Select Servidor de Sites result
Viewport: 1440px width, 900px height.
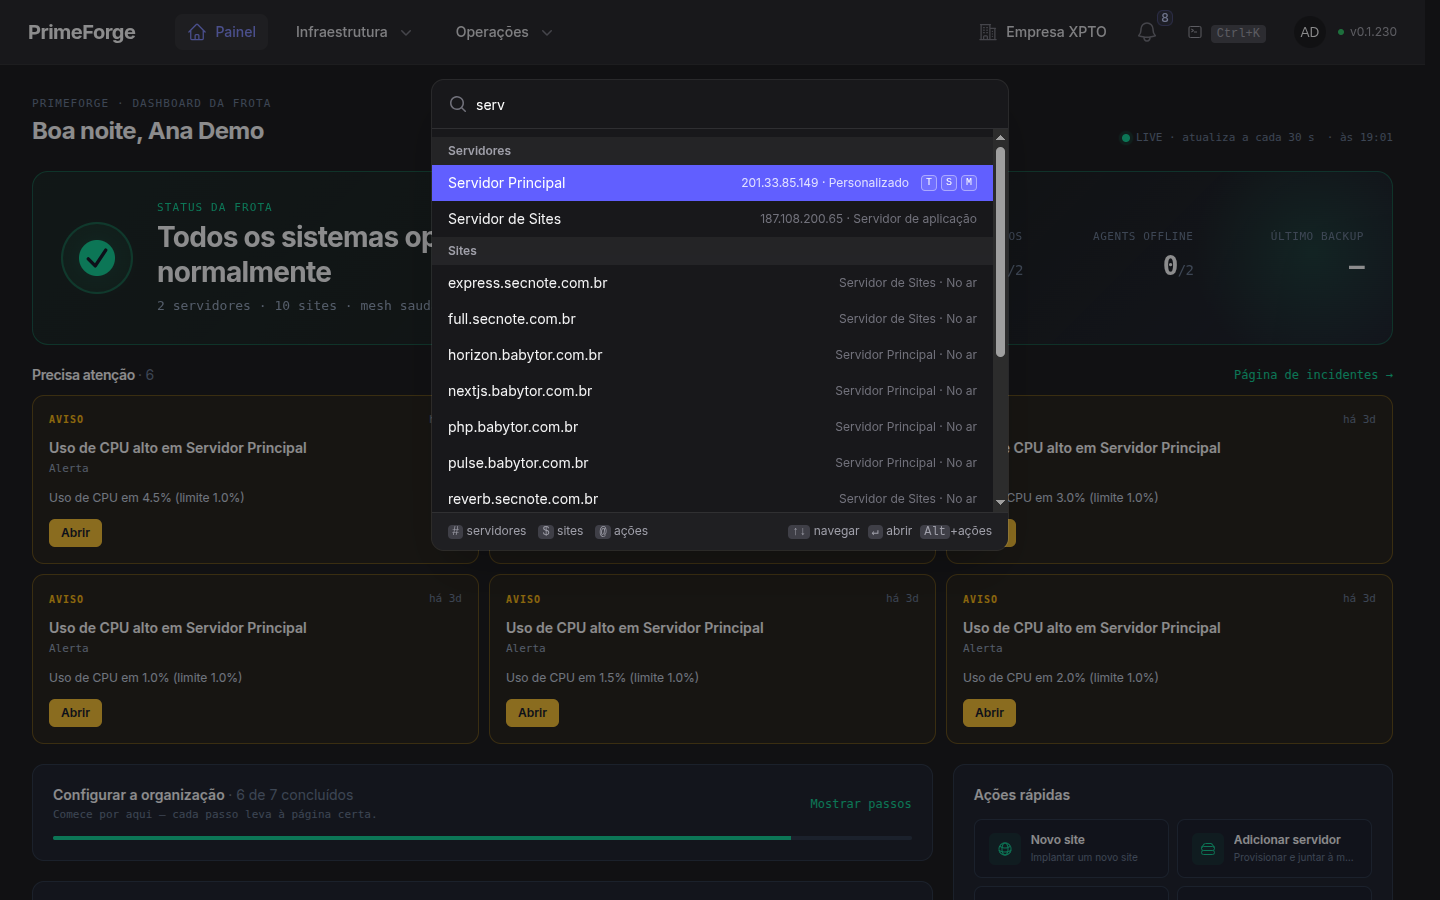(x=712, y=219)
